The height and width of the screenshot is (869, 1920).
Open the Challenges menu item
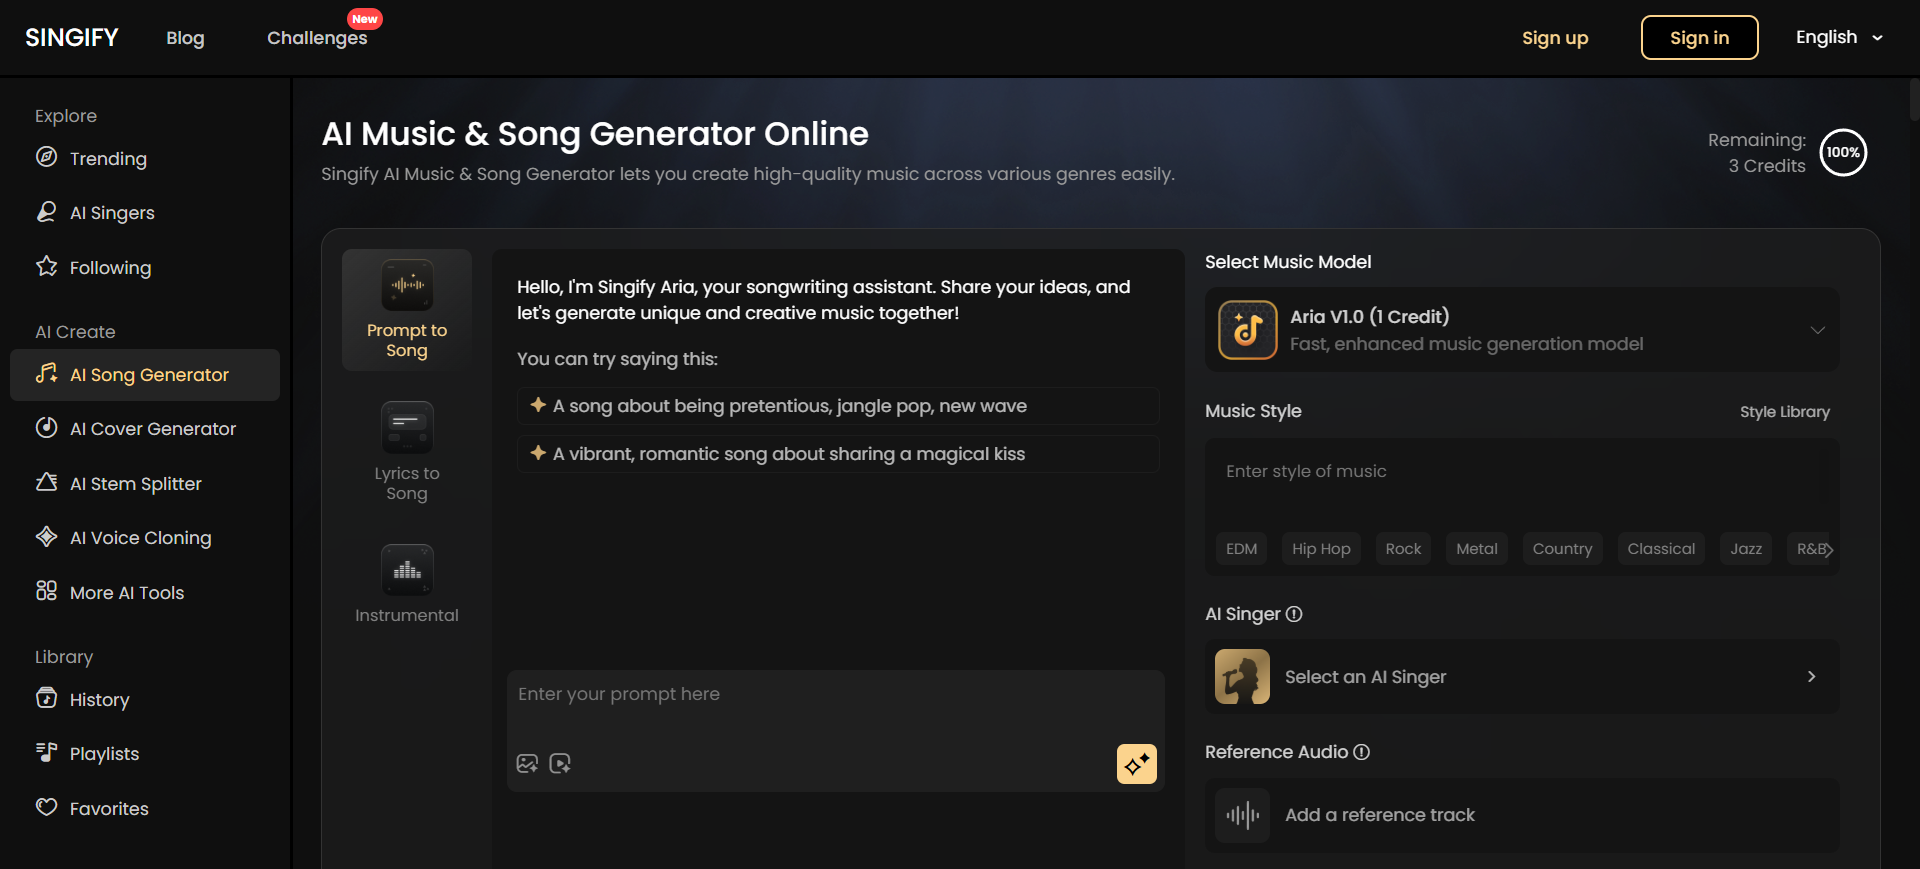pos(317,38)
